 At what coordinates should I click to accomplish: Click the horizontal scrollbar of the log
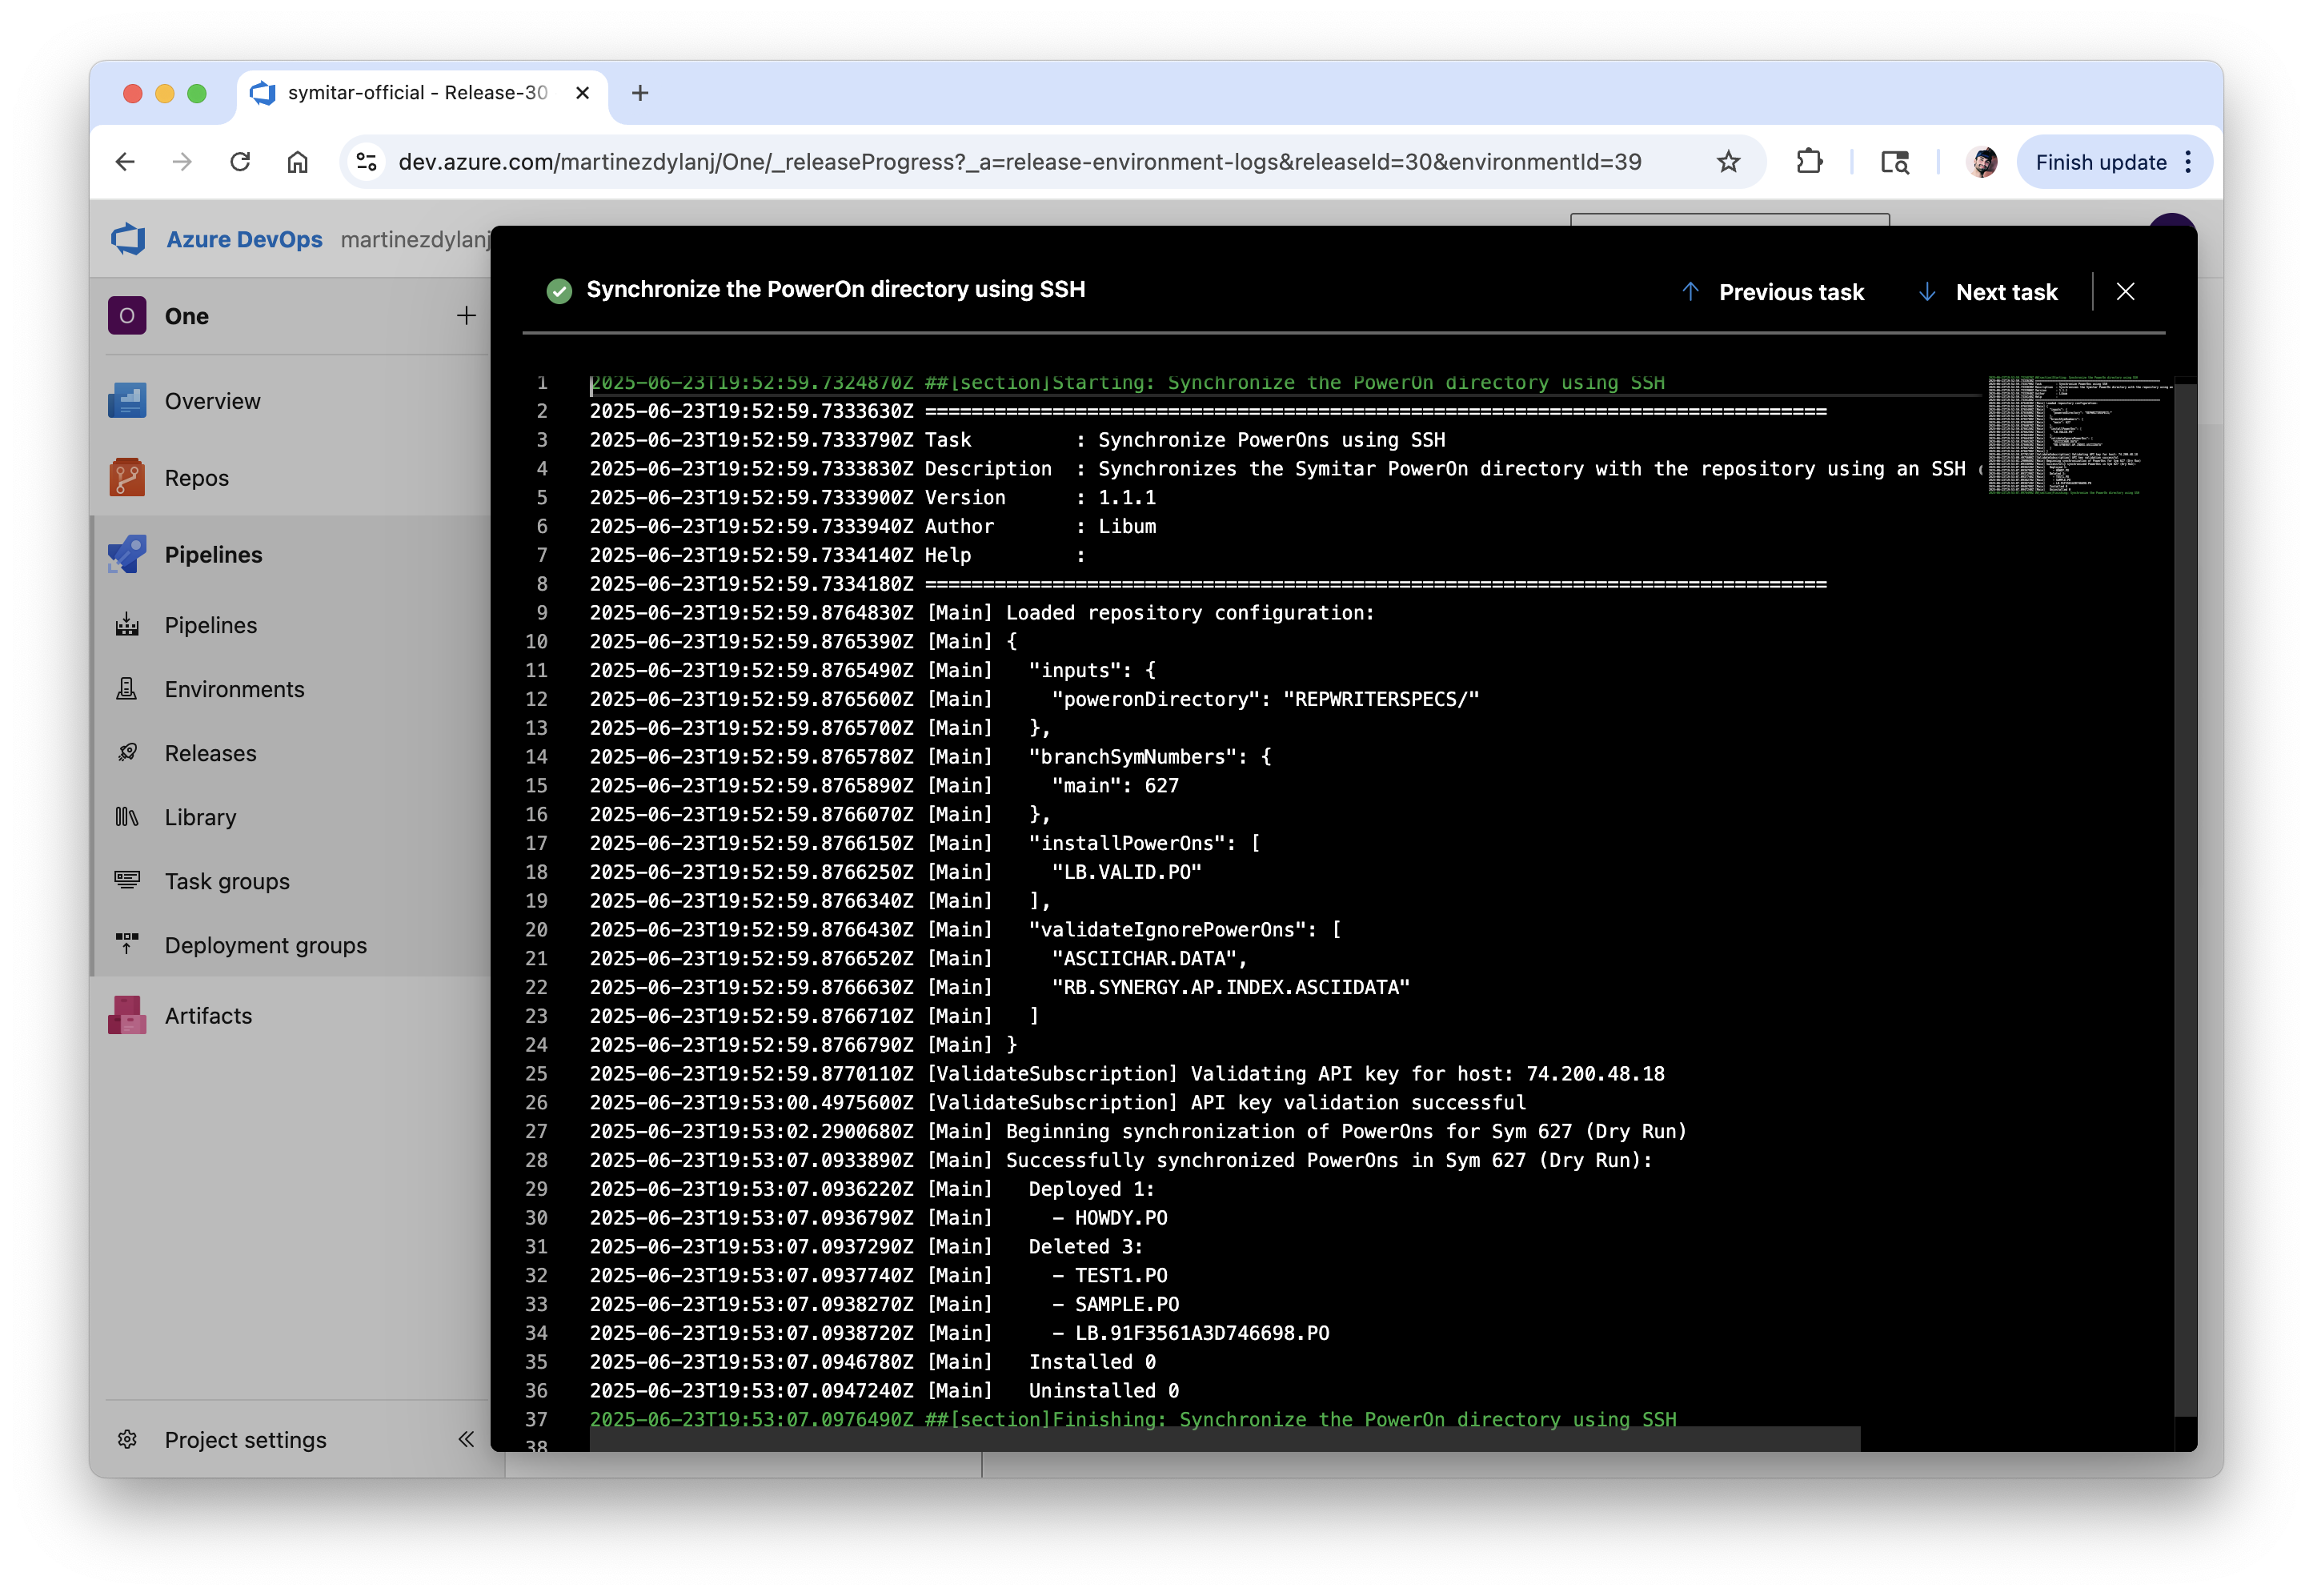pyautogui.click(x=1225, y=1438)
